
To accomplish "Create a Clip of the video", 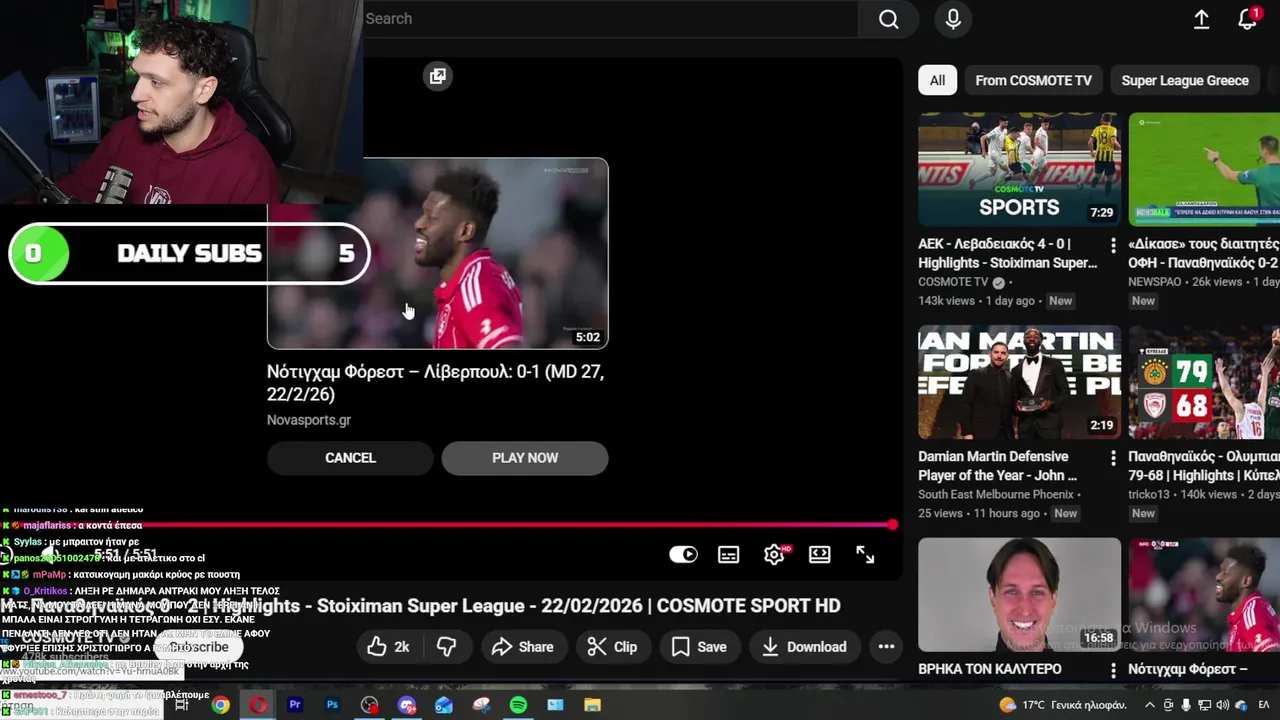I will click(x=612, y=647).
